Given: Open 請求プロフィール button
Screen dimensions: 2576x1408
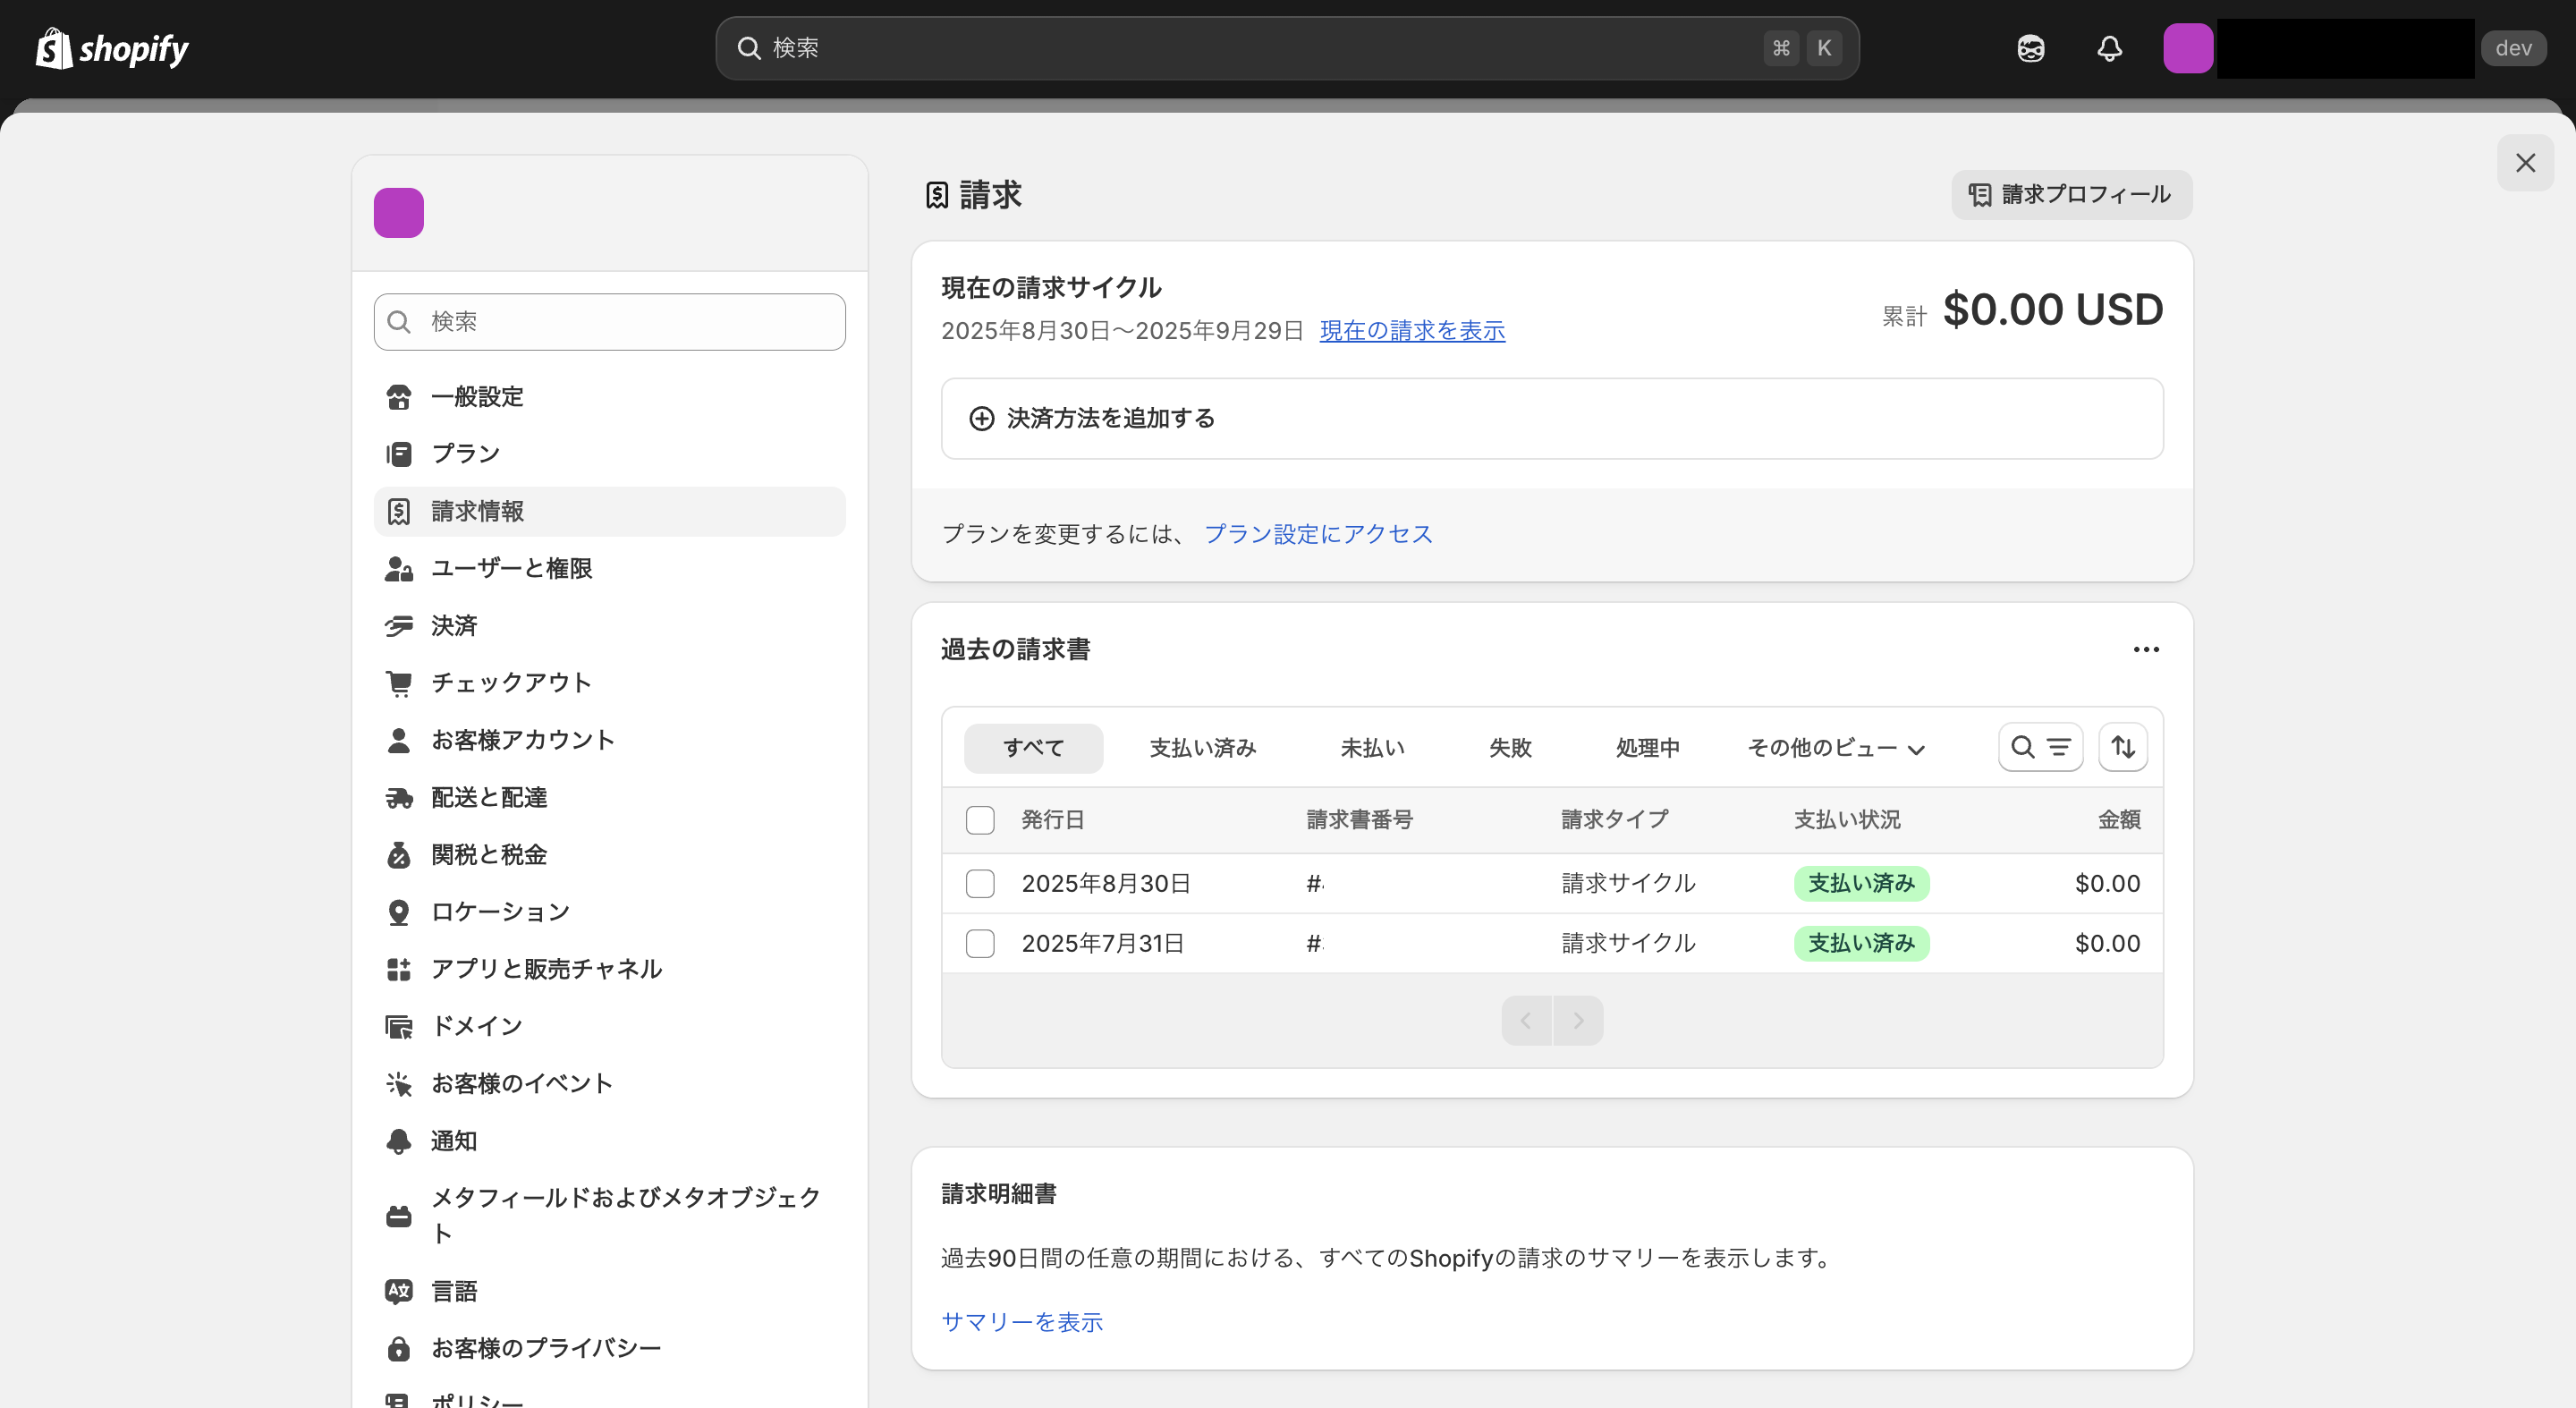Looking at the screenshot, I should click(2071, 195).
